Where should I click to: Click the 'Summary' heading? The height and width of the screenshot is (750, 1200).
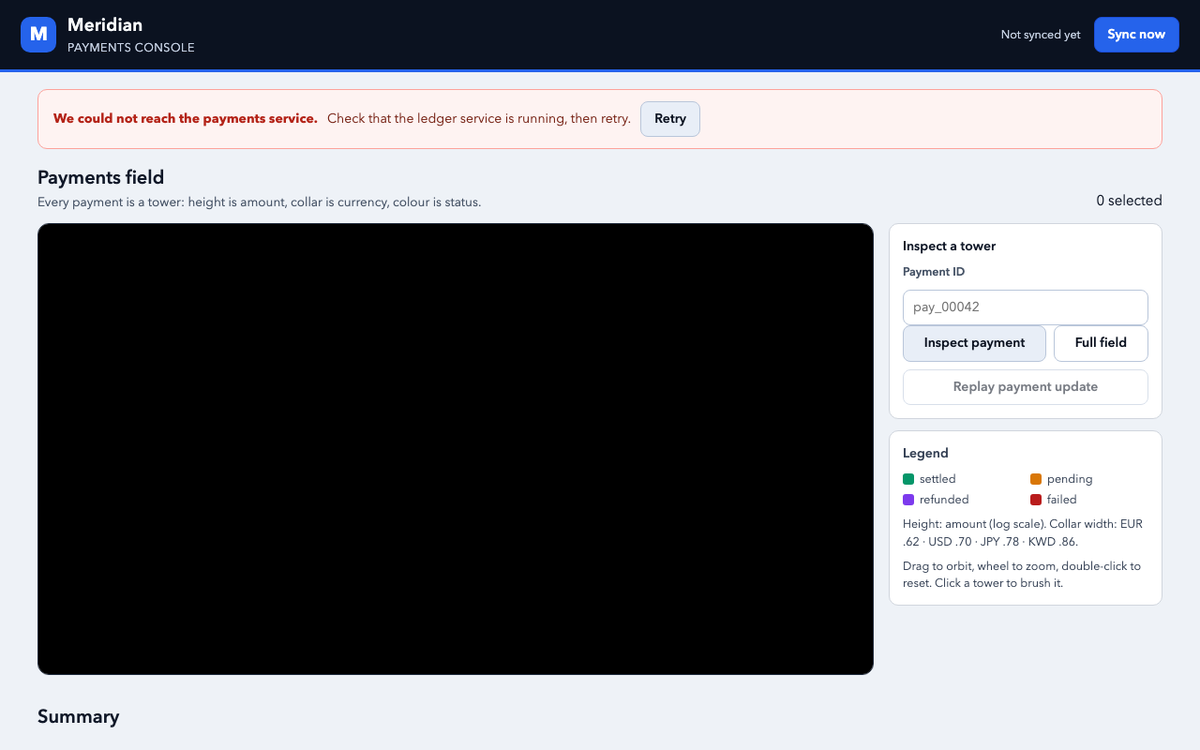pos(78,717)
